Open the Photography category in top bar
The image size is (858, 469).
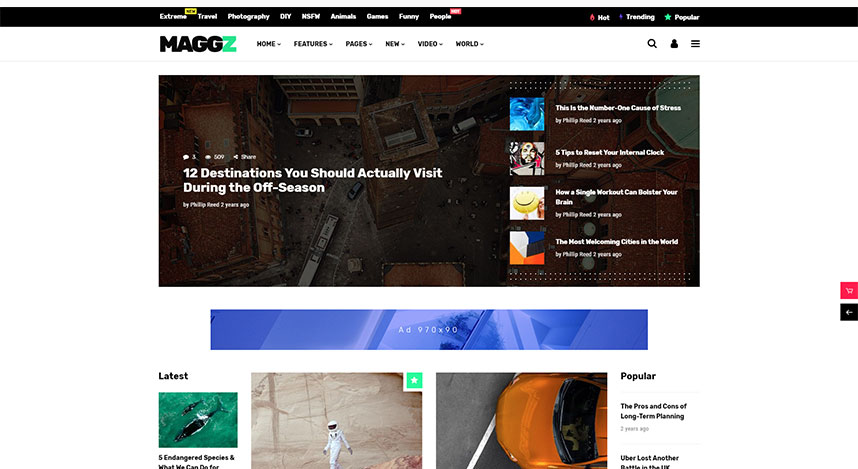click(248, 17)
